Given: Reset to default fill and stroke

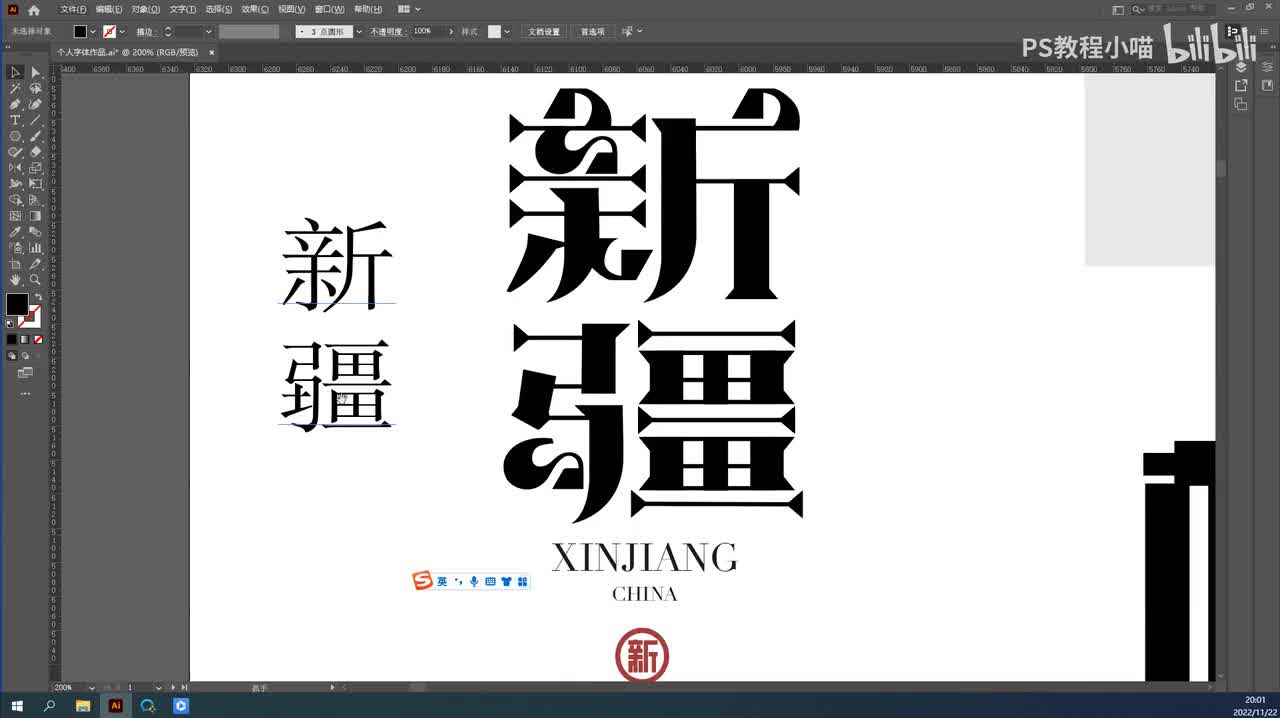Looking at the screenshot, I should [10, 323].
